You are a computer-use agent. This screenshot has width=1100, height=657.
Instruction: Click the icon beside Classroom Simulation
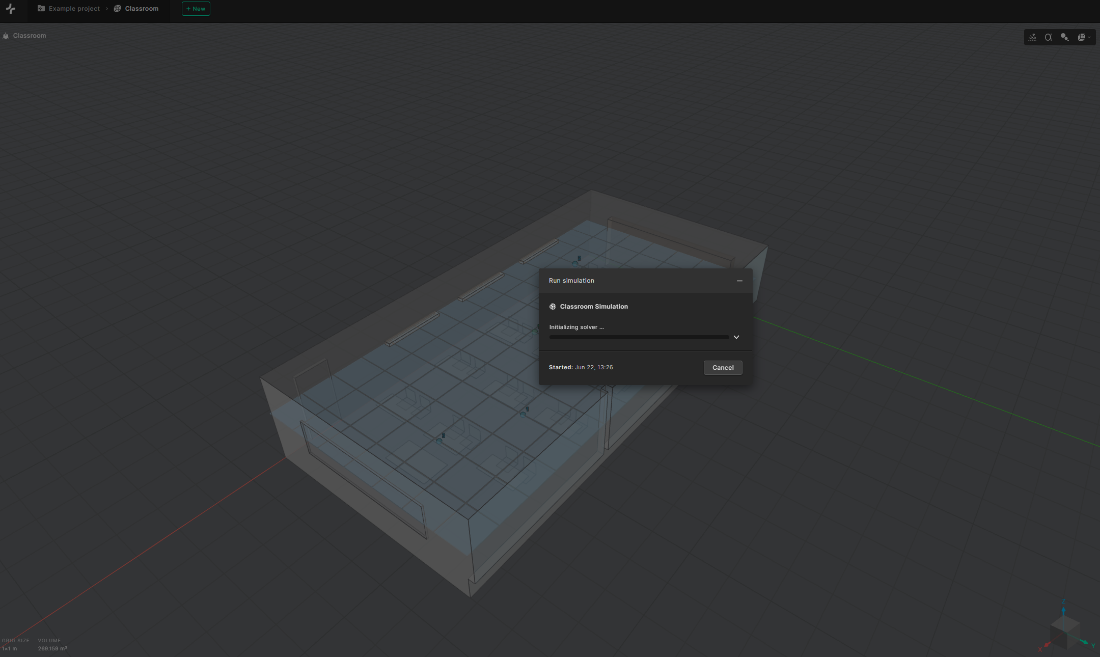(553, 306)
